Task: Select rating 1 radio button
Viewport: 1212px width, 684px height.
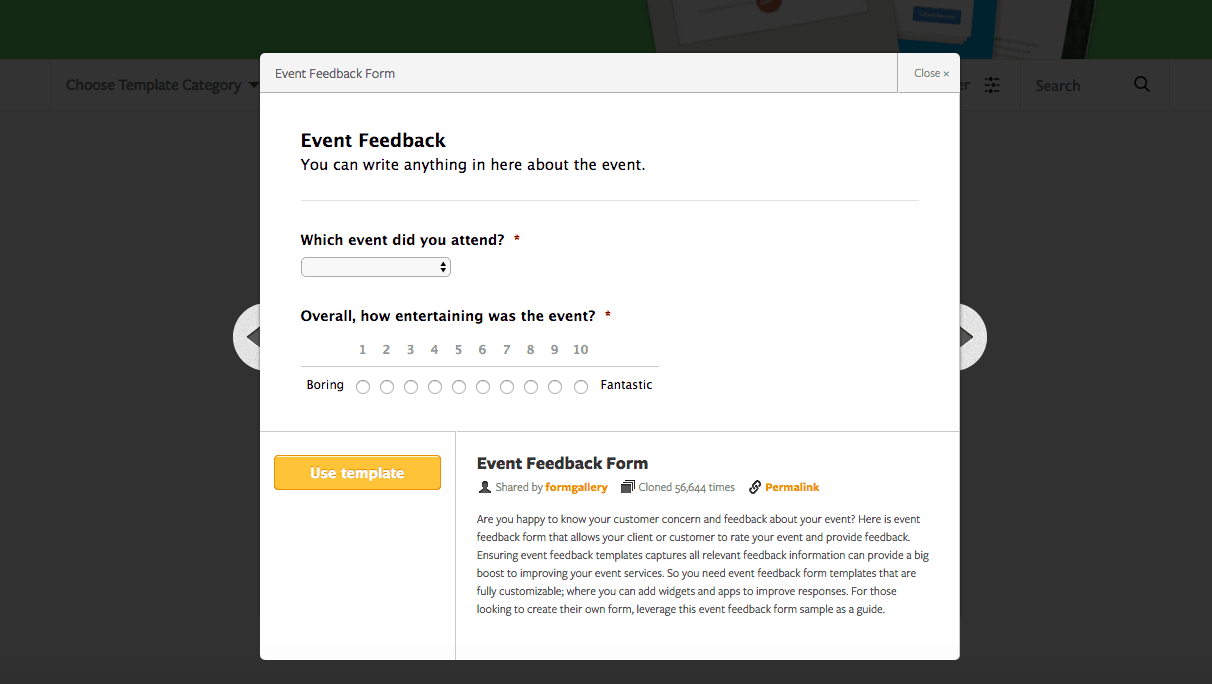Action: click(x=363, y=387)
